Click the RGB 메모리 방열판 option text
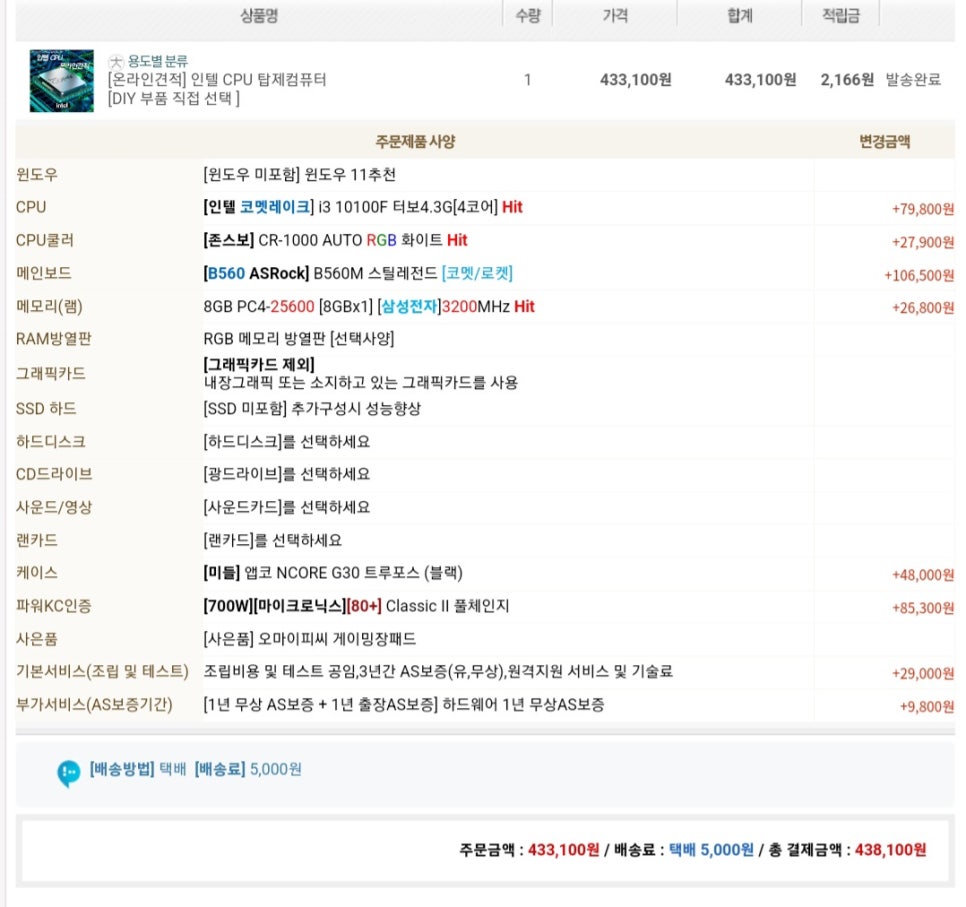 [x=299, y=339]
